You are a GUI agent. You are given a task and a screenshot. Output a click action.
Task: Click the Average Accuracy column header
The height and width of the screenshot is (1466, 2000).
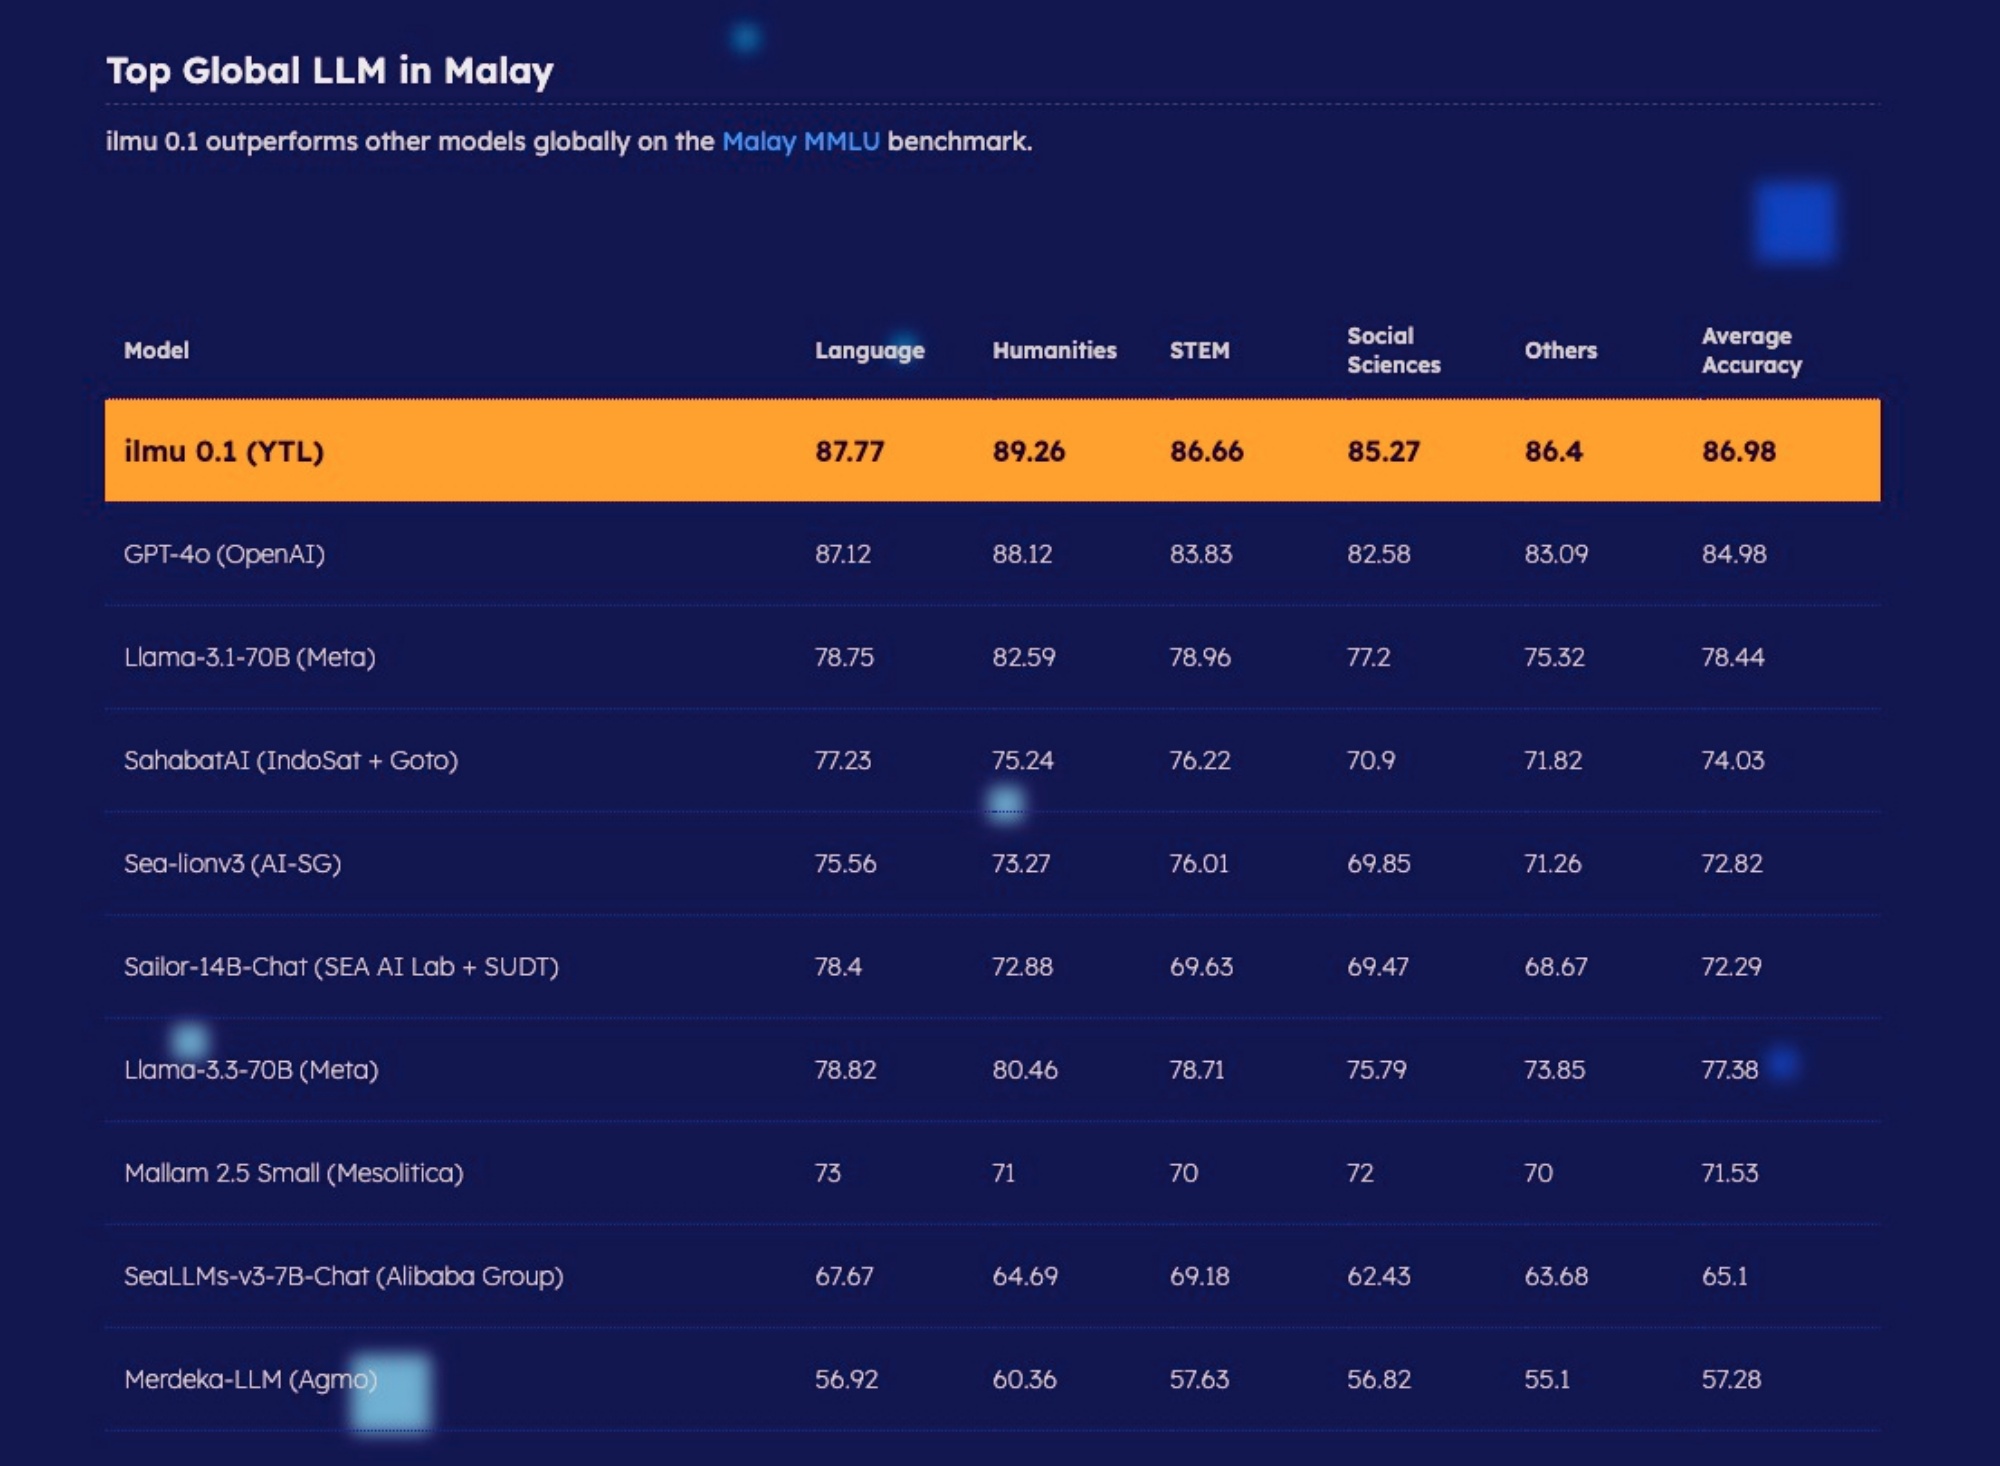1751,350
